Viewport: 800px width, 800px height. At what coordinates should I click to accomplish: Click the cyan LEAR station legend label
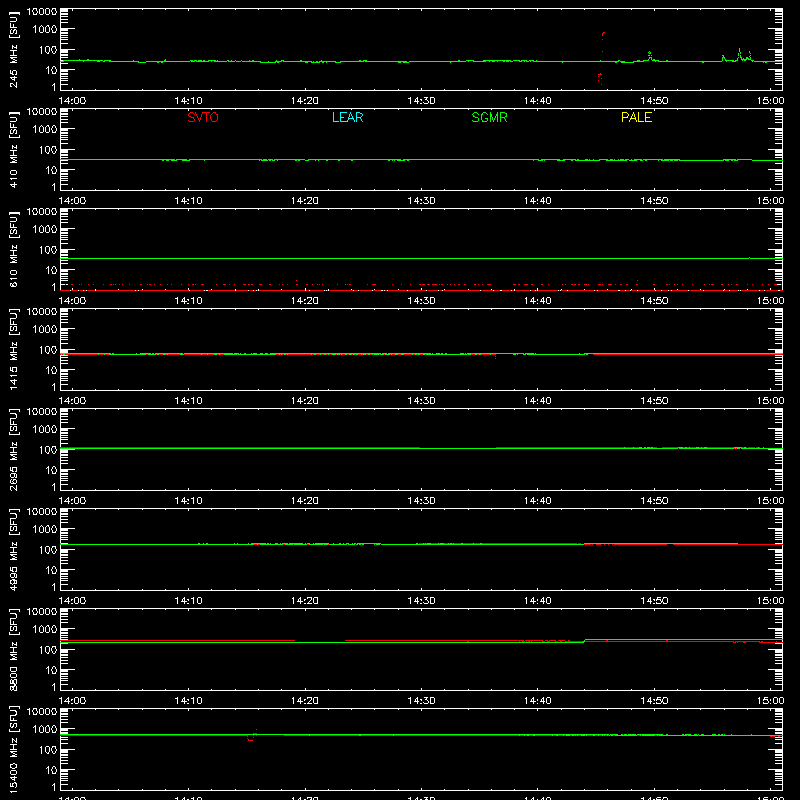pos(347,117)
